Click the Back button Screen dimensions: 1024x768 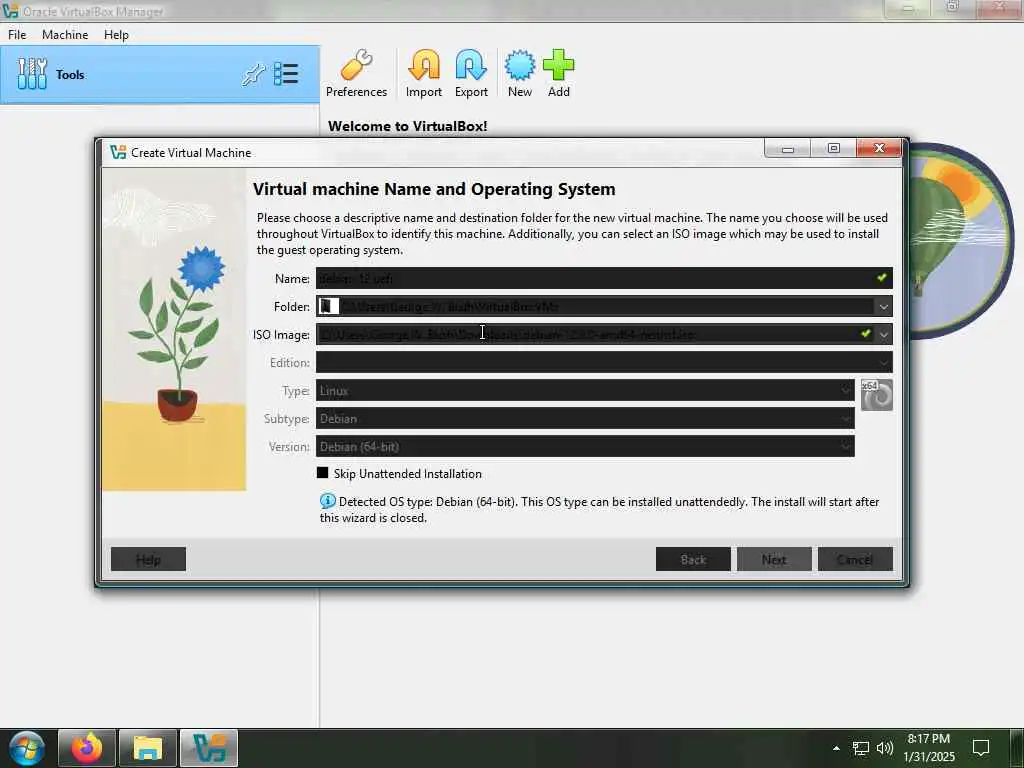click(x=693, y=559)
